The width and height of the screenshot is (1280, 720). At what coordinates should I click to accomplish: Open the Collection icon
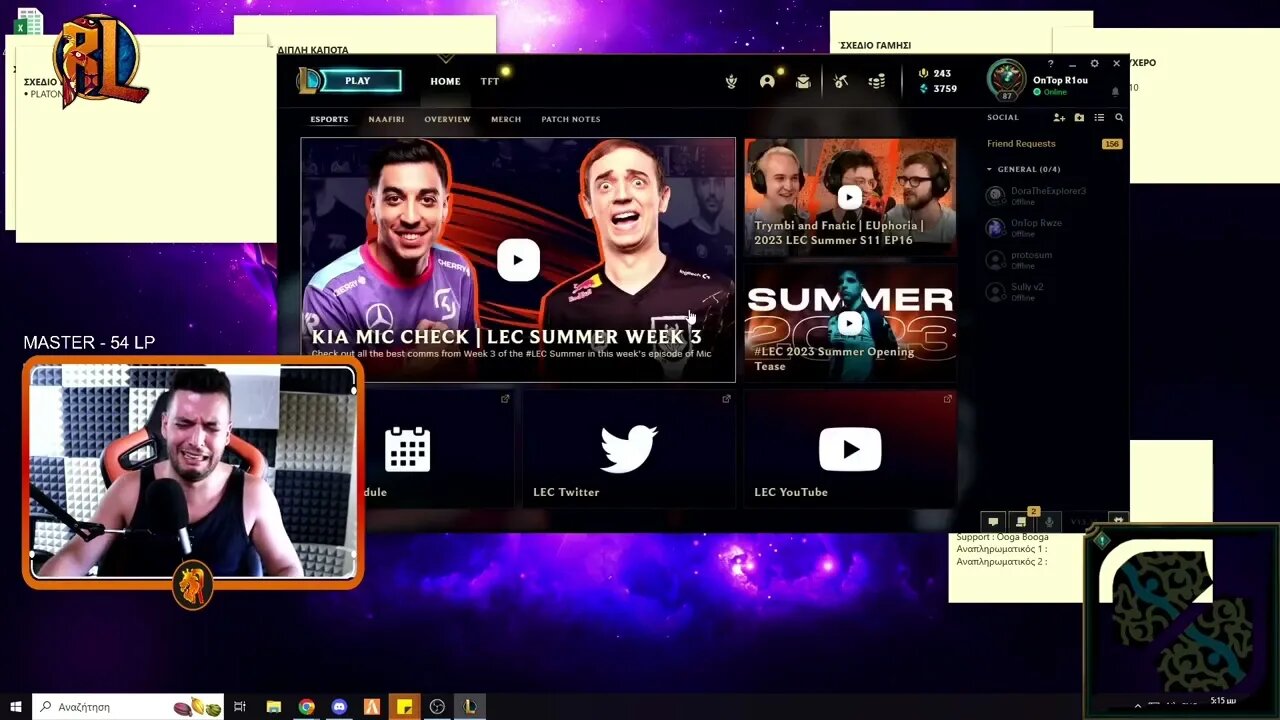803,81
